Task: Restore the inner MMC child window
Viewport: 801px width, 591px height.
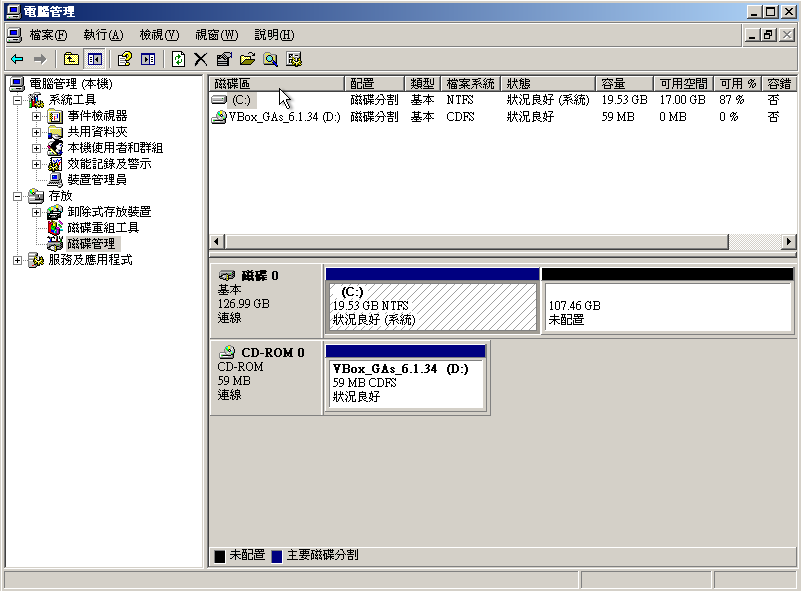Action: pyautogui.click(x=768, y=35)
